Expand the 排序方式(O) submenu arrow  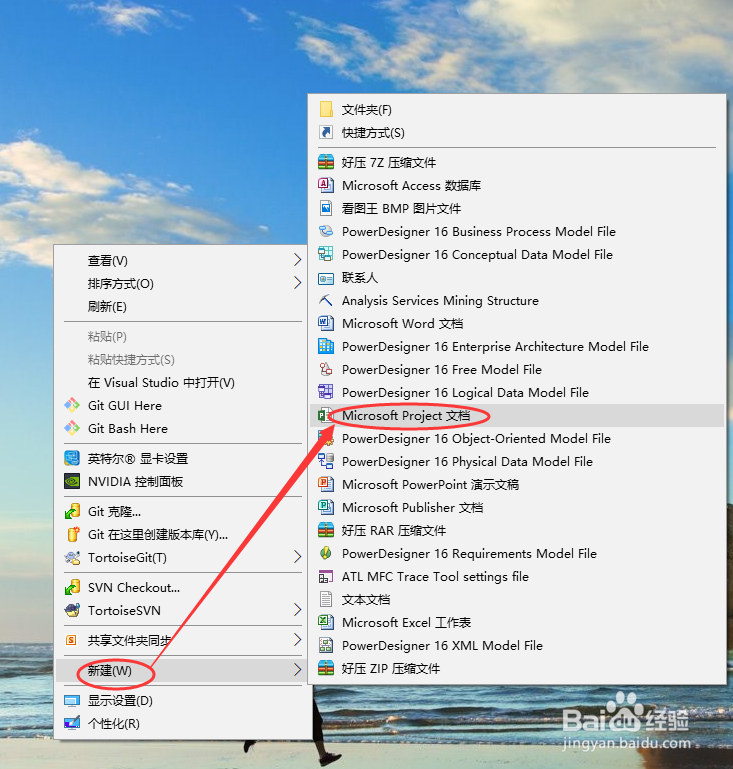pyautogui.click(x=297, y=283)
